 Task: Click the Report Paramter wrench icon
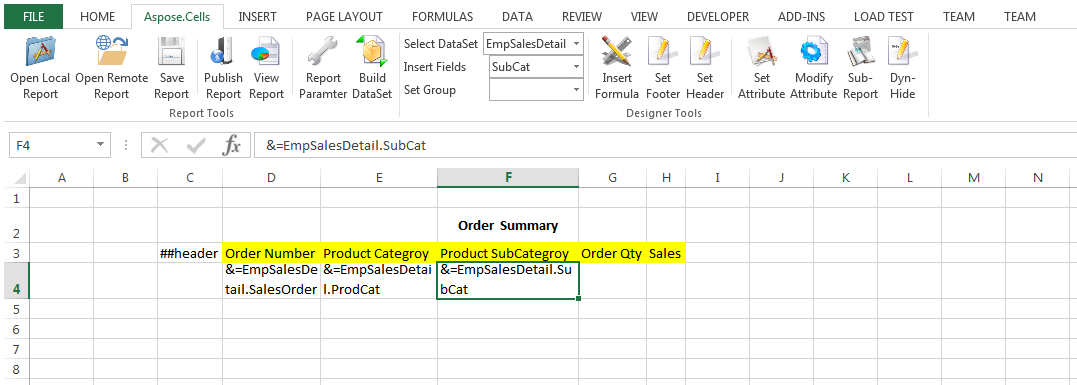pos(323,52)
